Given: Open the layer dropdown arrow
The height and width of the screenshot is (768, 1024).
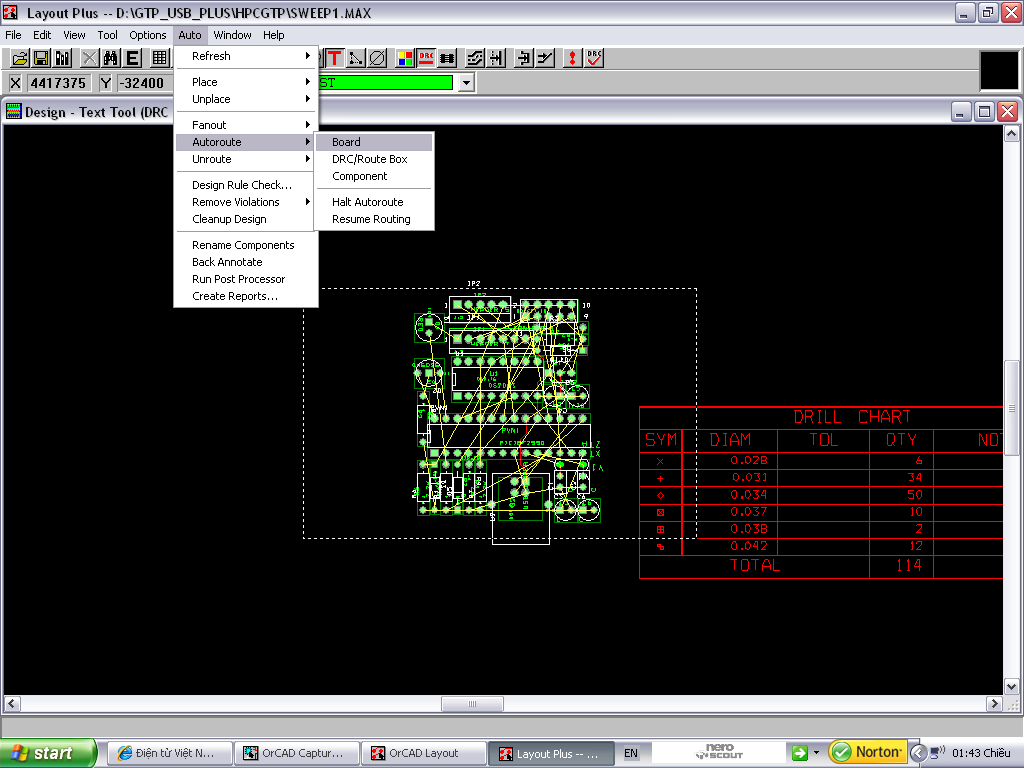Looking at the screenshot, I should 465,83.
